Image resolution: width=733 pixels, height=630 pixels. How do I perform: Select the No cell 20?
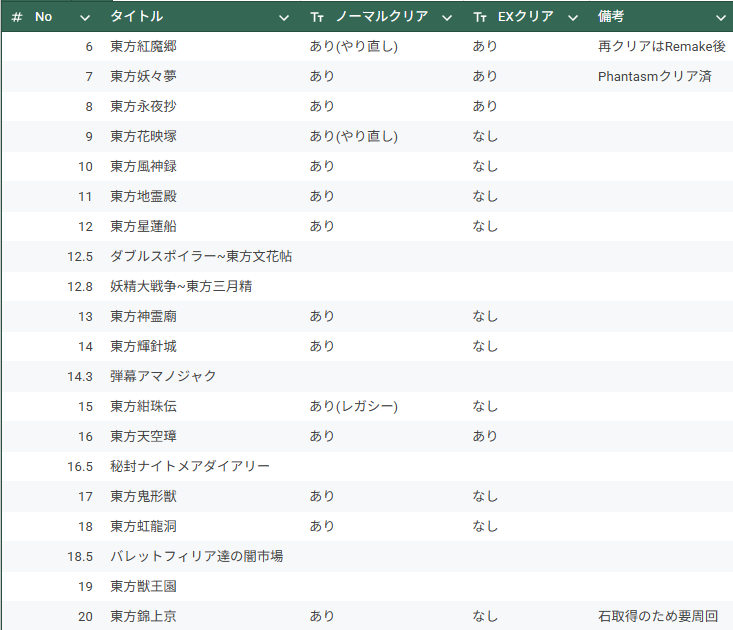click(x=85, y=617)
